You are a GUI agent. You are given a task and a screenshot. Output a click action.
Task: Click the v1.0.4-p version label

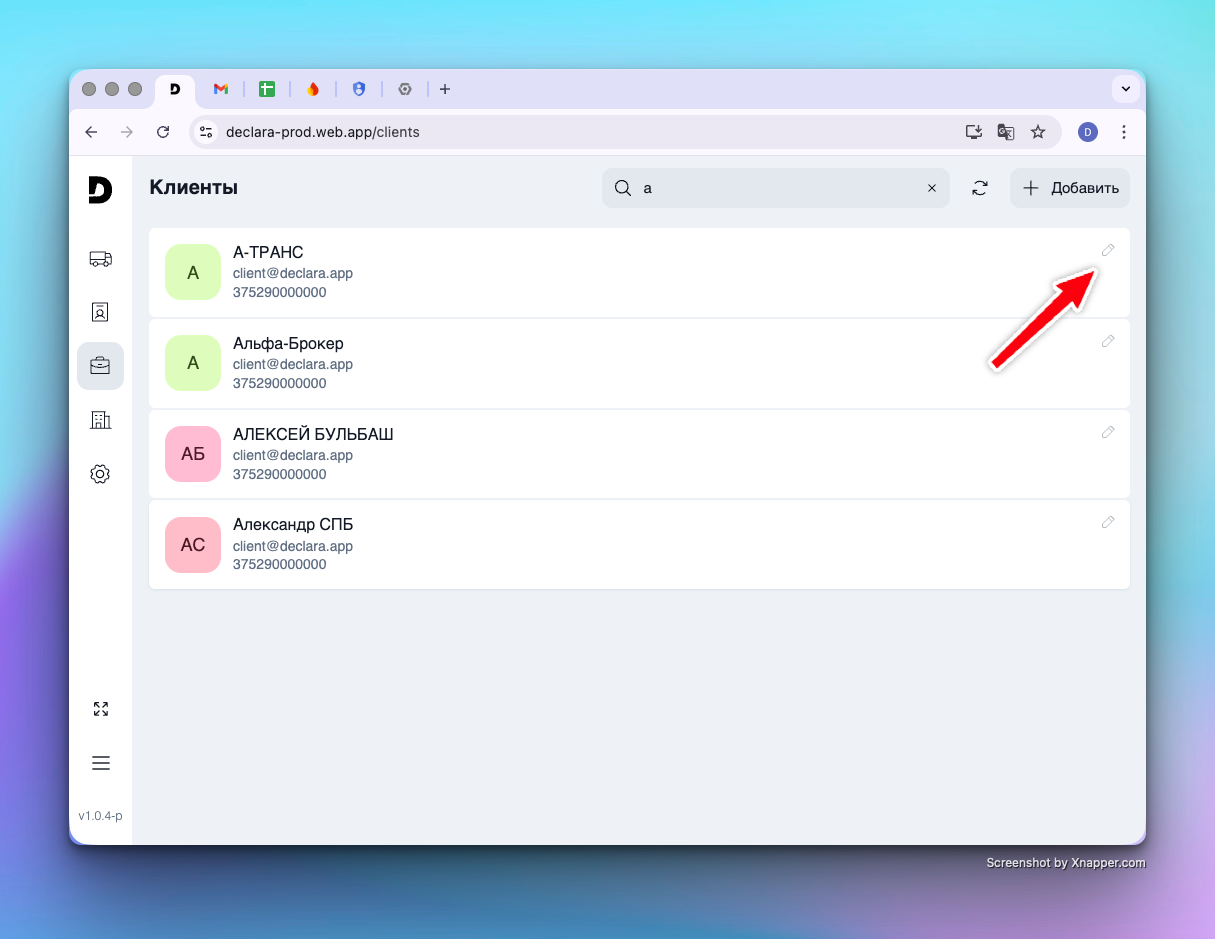100,816
